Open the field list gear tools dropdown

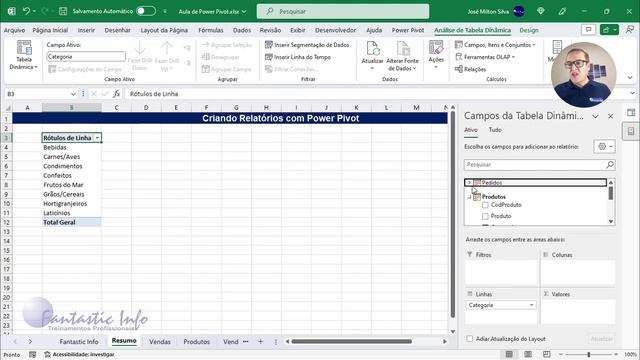click(604, 147)
